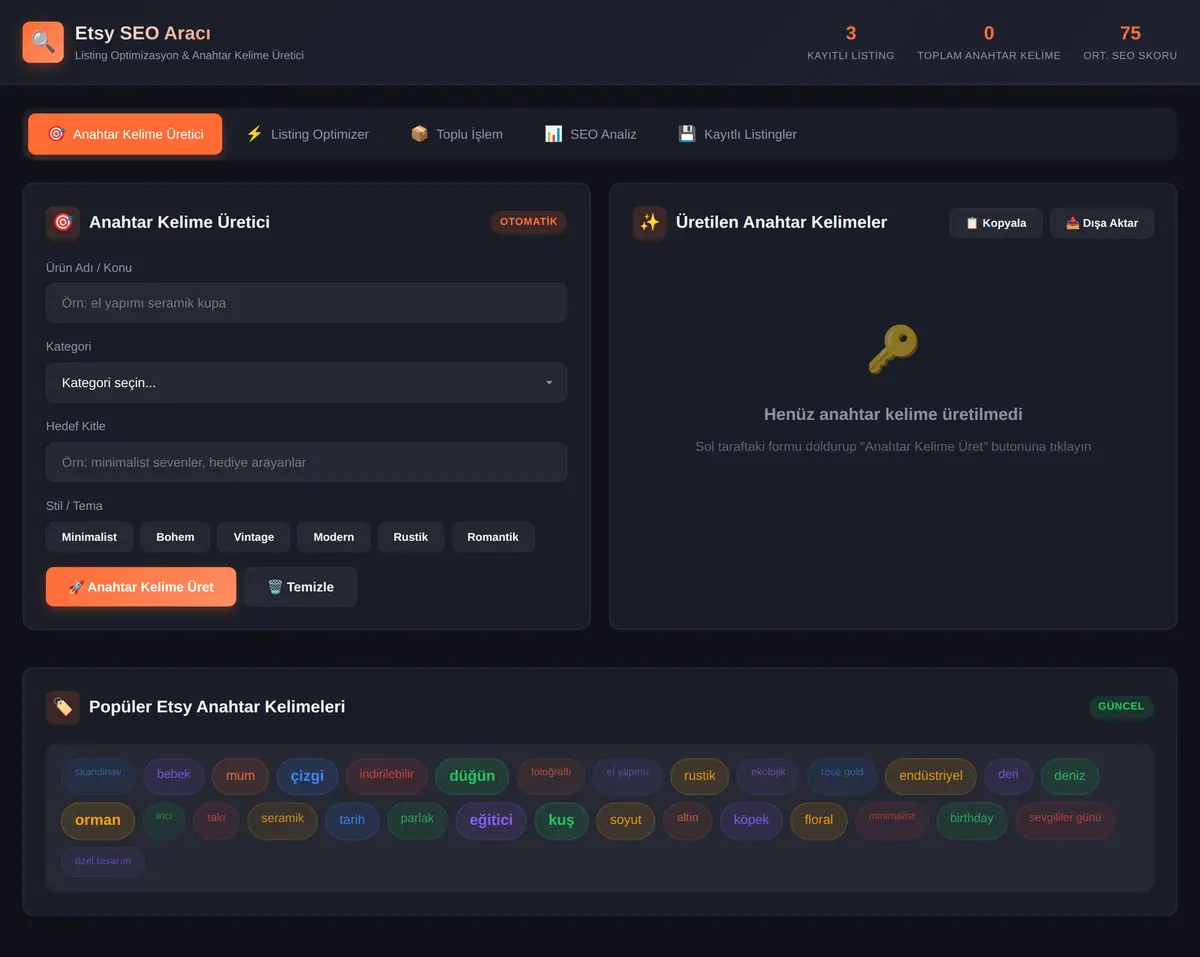Enable the Vintage style chip
The width and height of the screenshot is (1200, 957).
(x=254, y=537)
